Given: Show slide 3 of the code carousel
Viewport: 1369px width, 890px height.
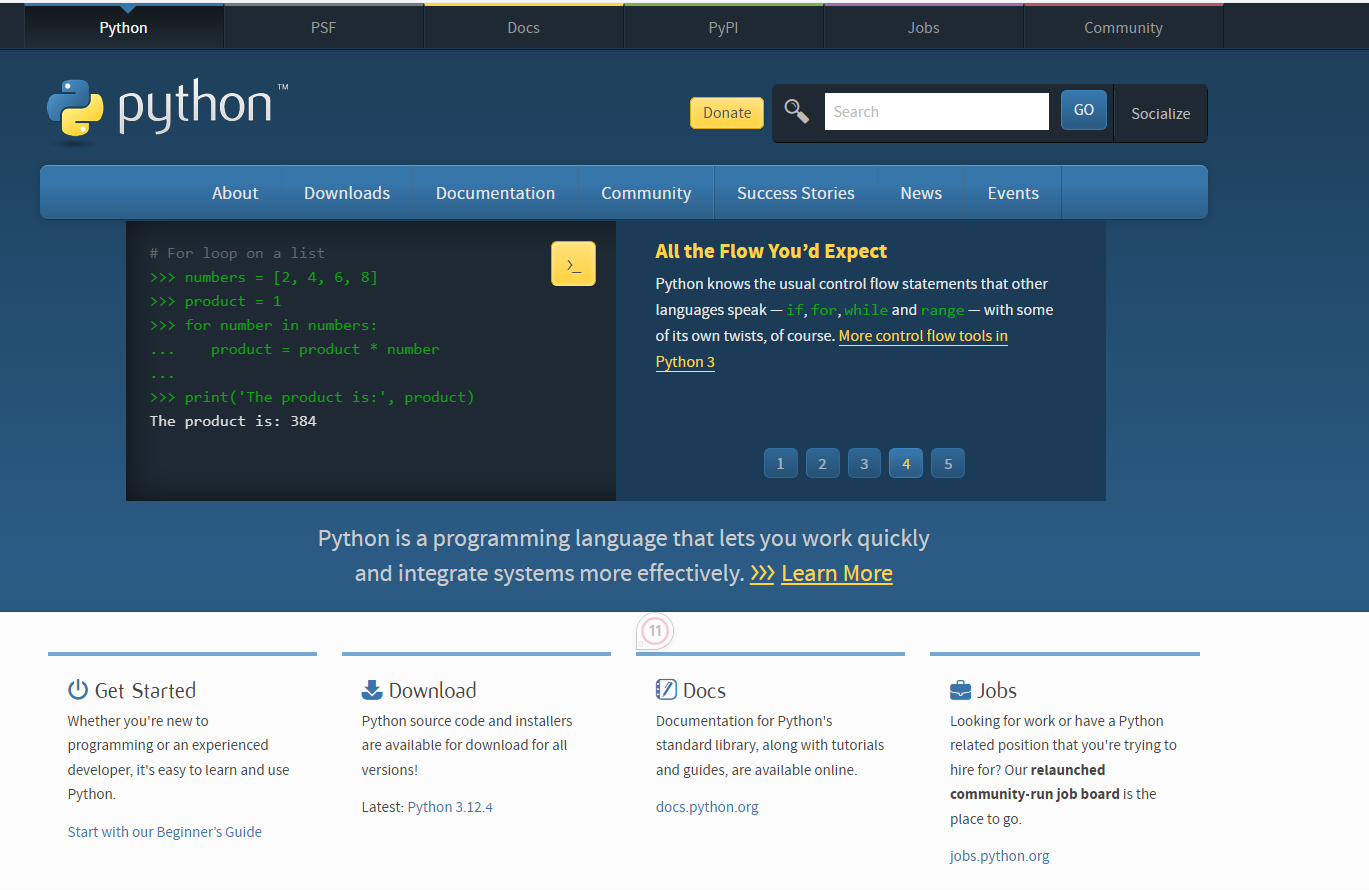Looking at the screenshot, I should coord(865,464).
